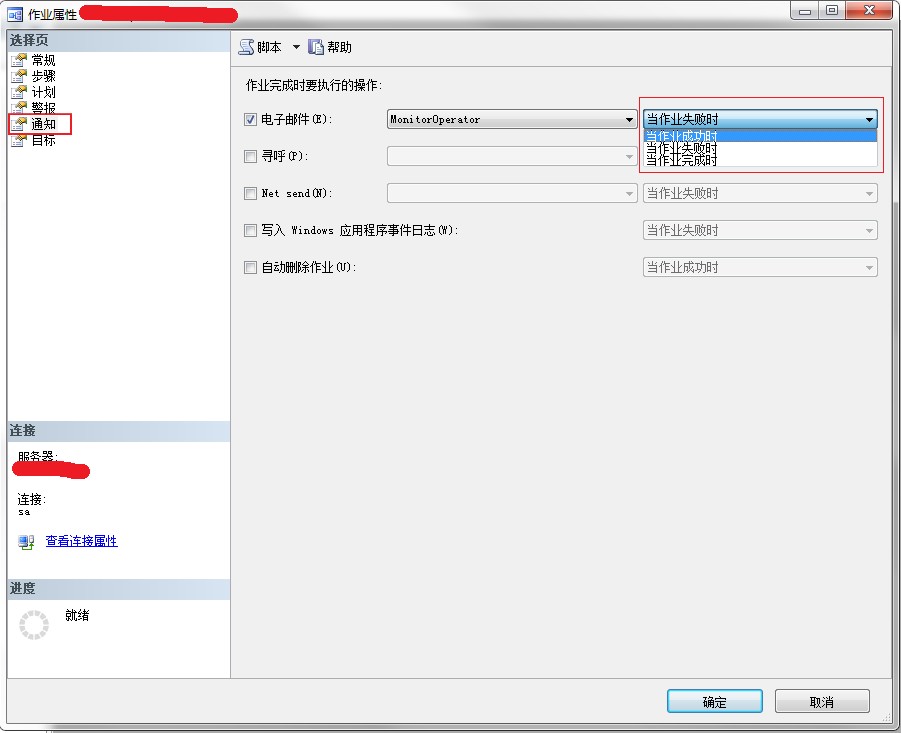Click the 脚本 script toolbar icon

click(247, 47)
